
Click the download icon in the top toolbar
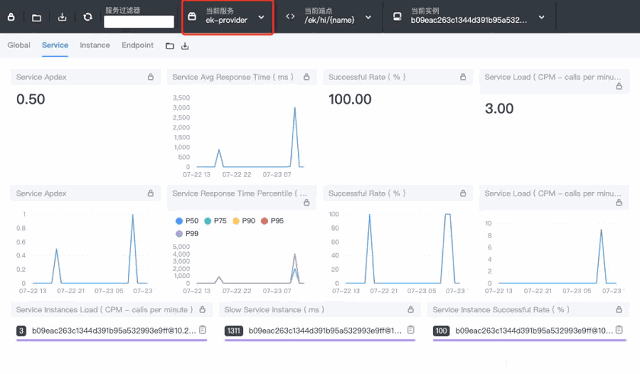tap(62, 17)
